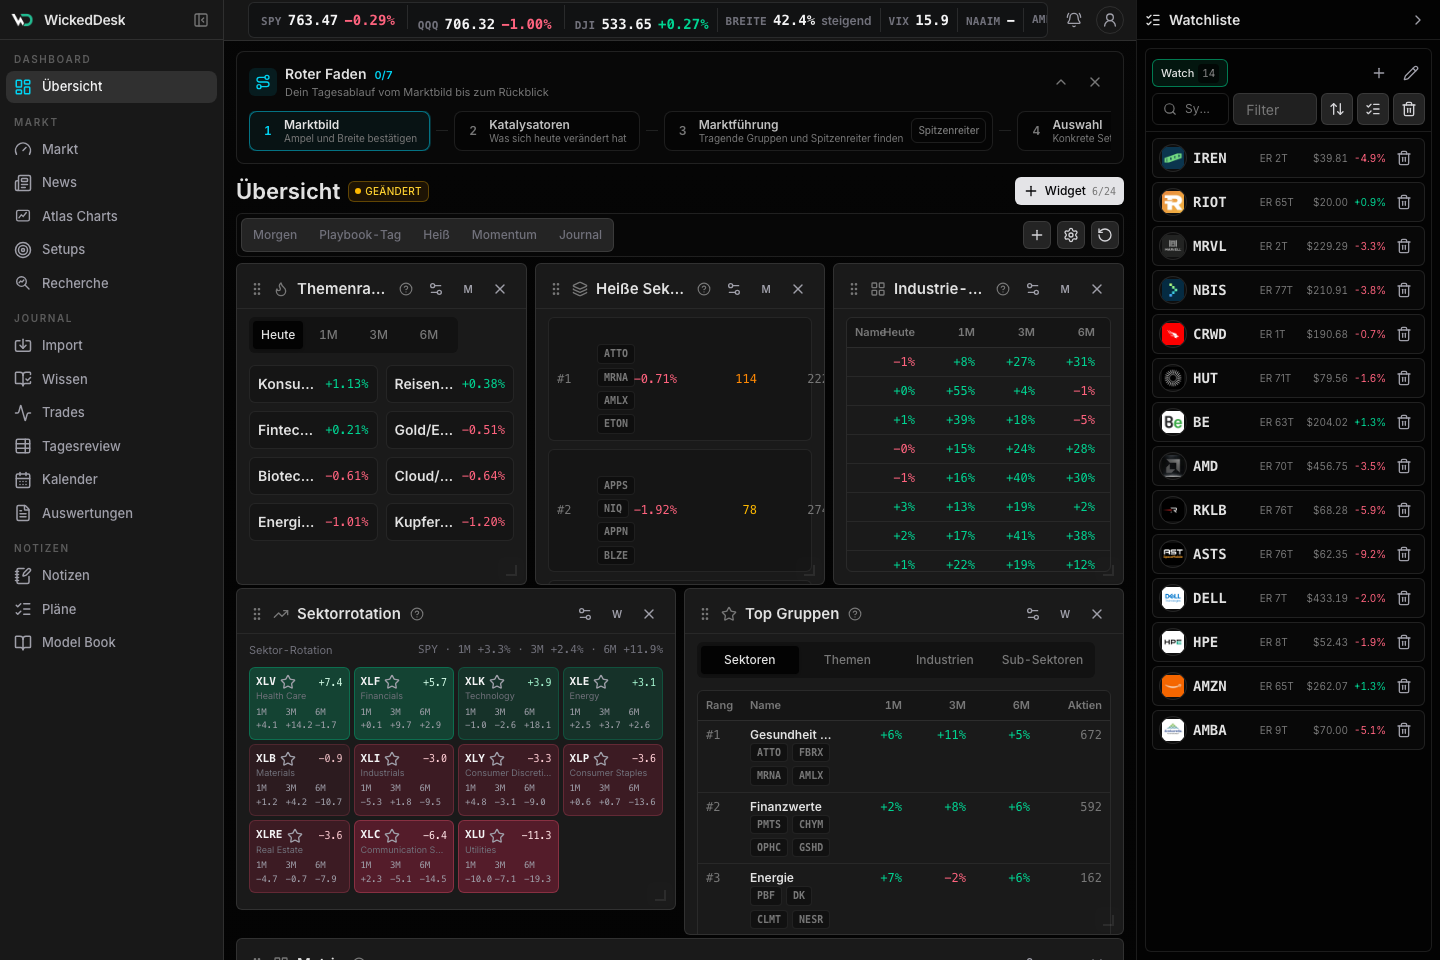Toggle watchlist checklist selection mode
Screen dimensions: 1440x960
coord(1373,109)
